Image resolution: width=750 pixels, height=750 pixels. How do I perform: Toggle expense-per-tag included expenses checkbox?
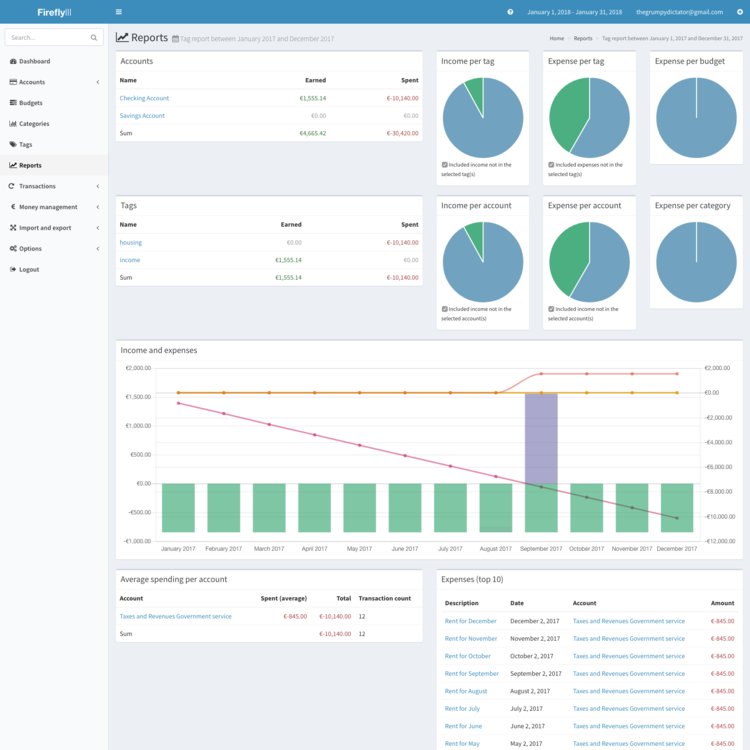552,165
